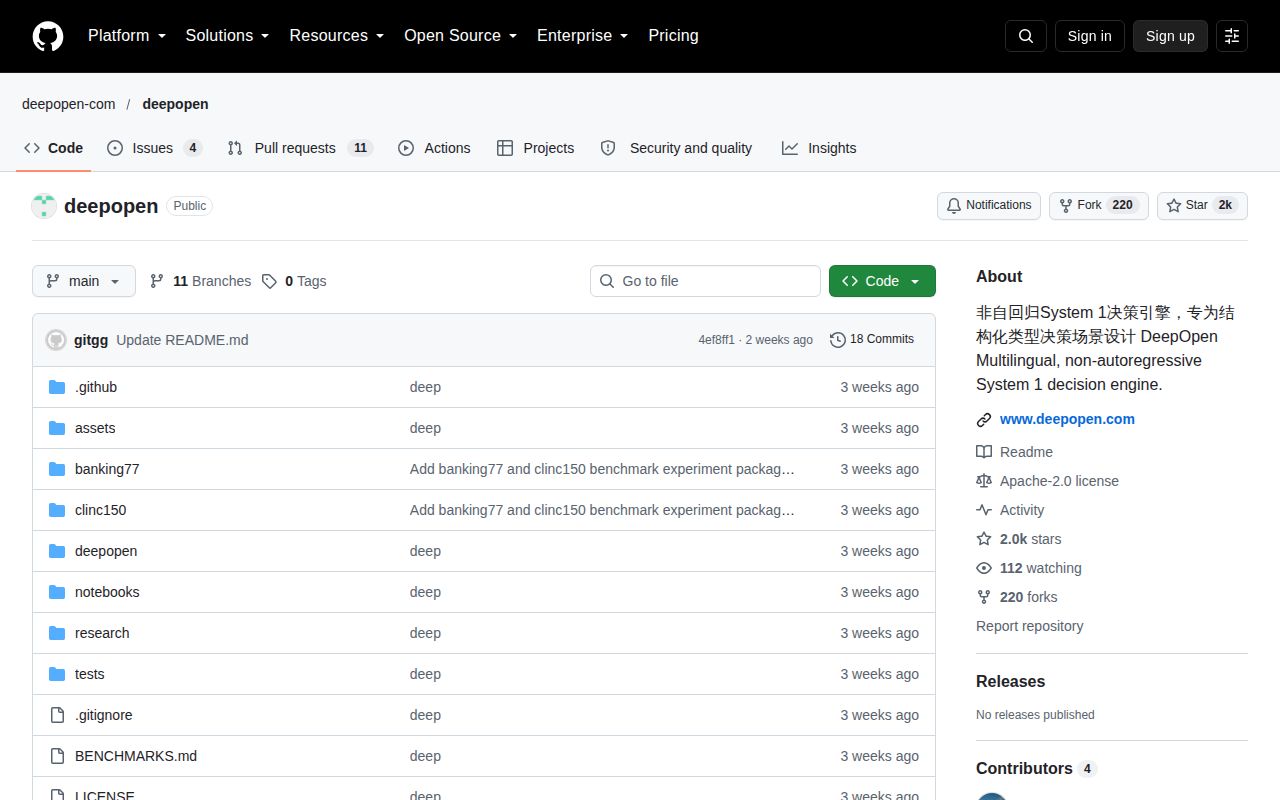Expand the Resources dropdown

337,36
